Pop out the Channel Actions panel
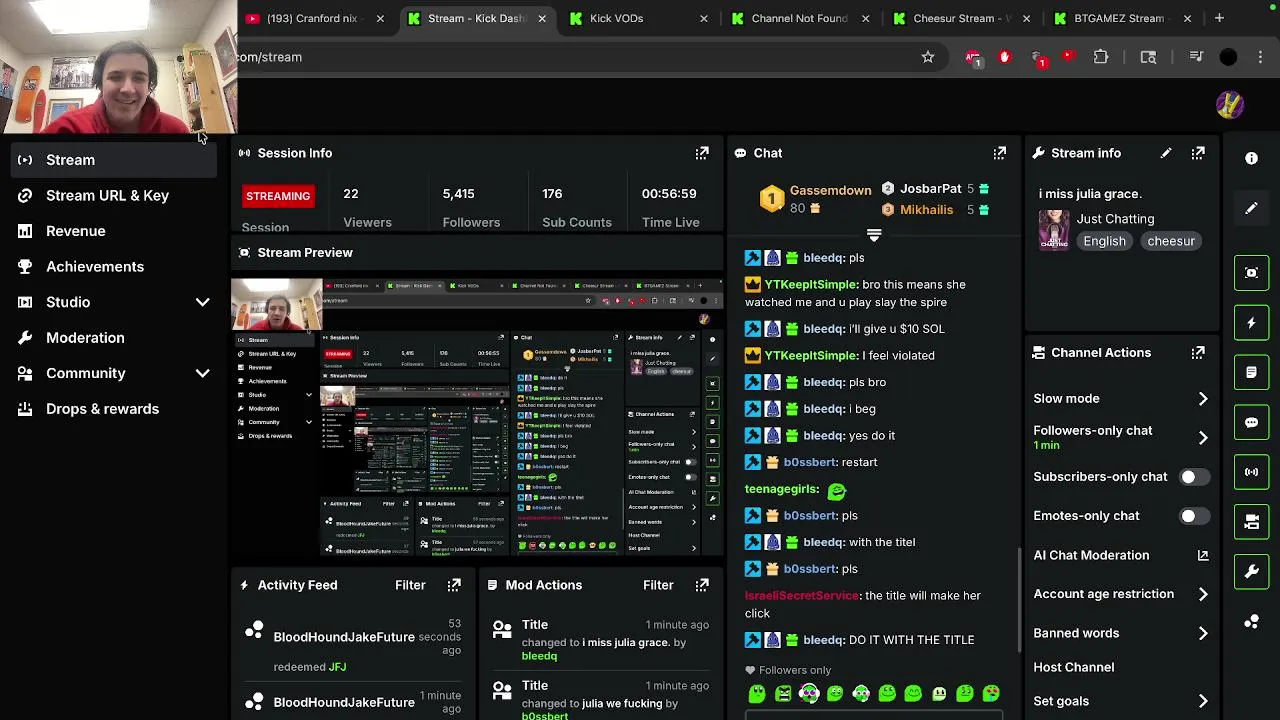The image size is (1280, 720). click(1198, 353)
